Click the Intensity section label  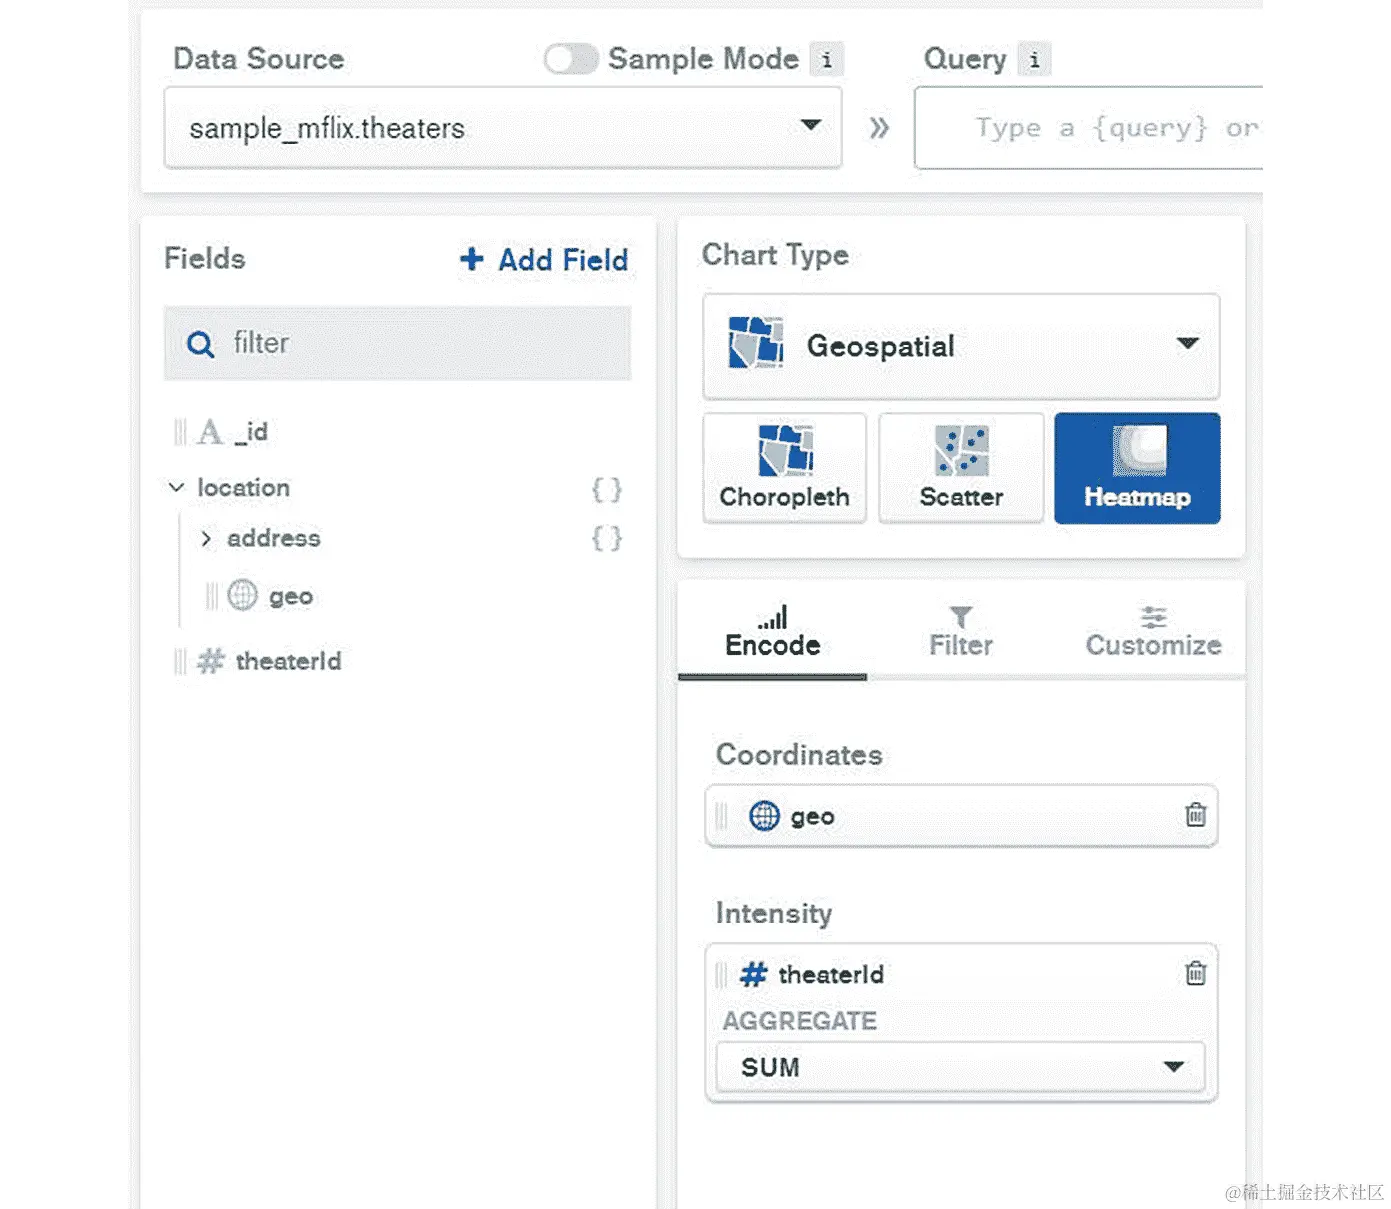(774, 913)
